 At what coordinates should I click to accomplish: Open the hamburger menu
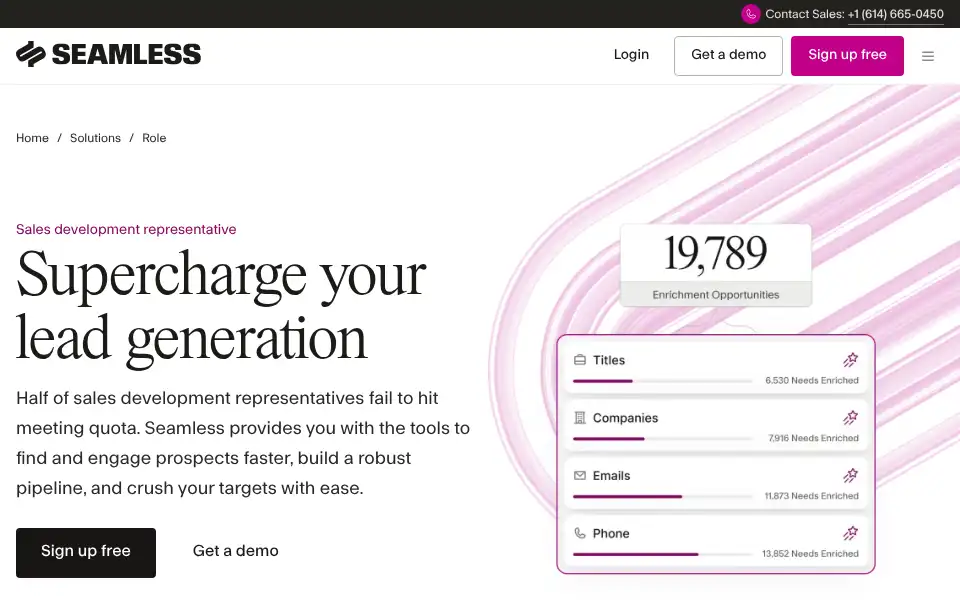(x=928, y=56)
